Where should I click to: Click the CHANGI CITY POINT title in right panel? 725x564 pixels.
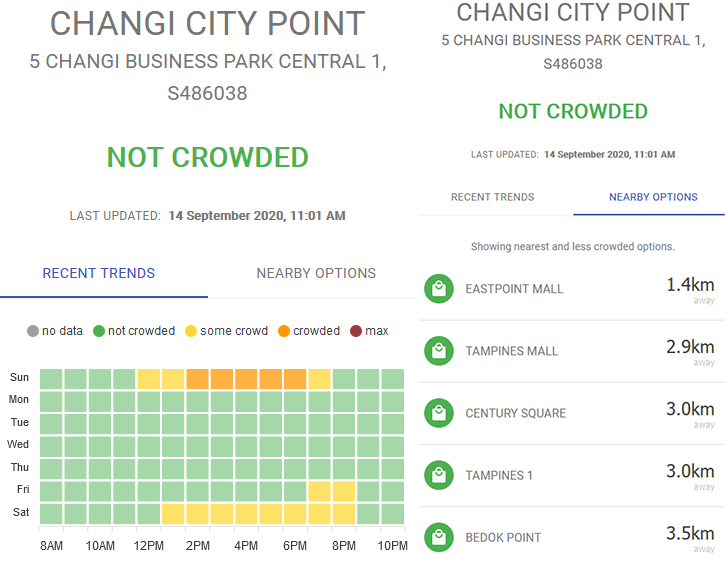(x=573, y=12)
